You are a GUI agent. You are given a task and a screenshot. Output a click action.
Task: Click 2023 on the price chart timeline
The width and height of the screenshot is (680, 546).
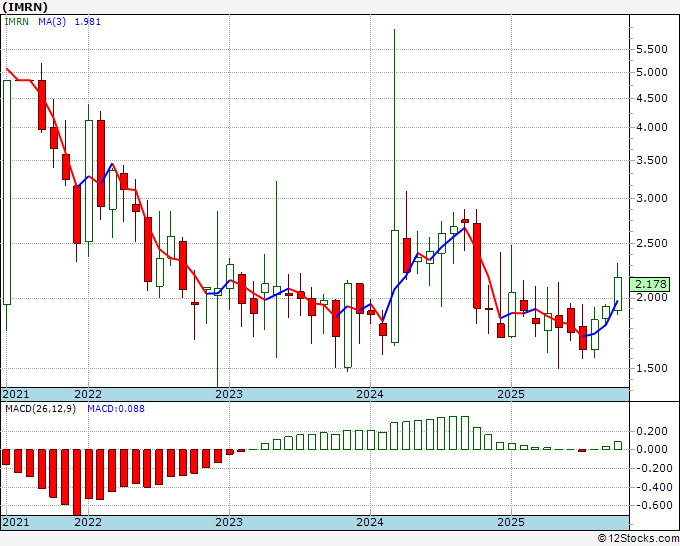pyautogui.click(x=229, y=394)
